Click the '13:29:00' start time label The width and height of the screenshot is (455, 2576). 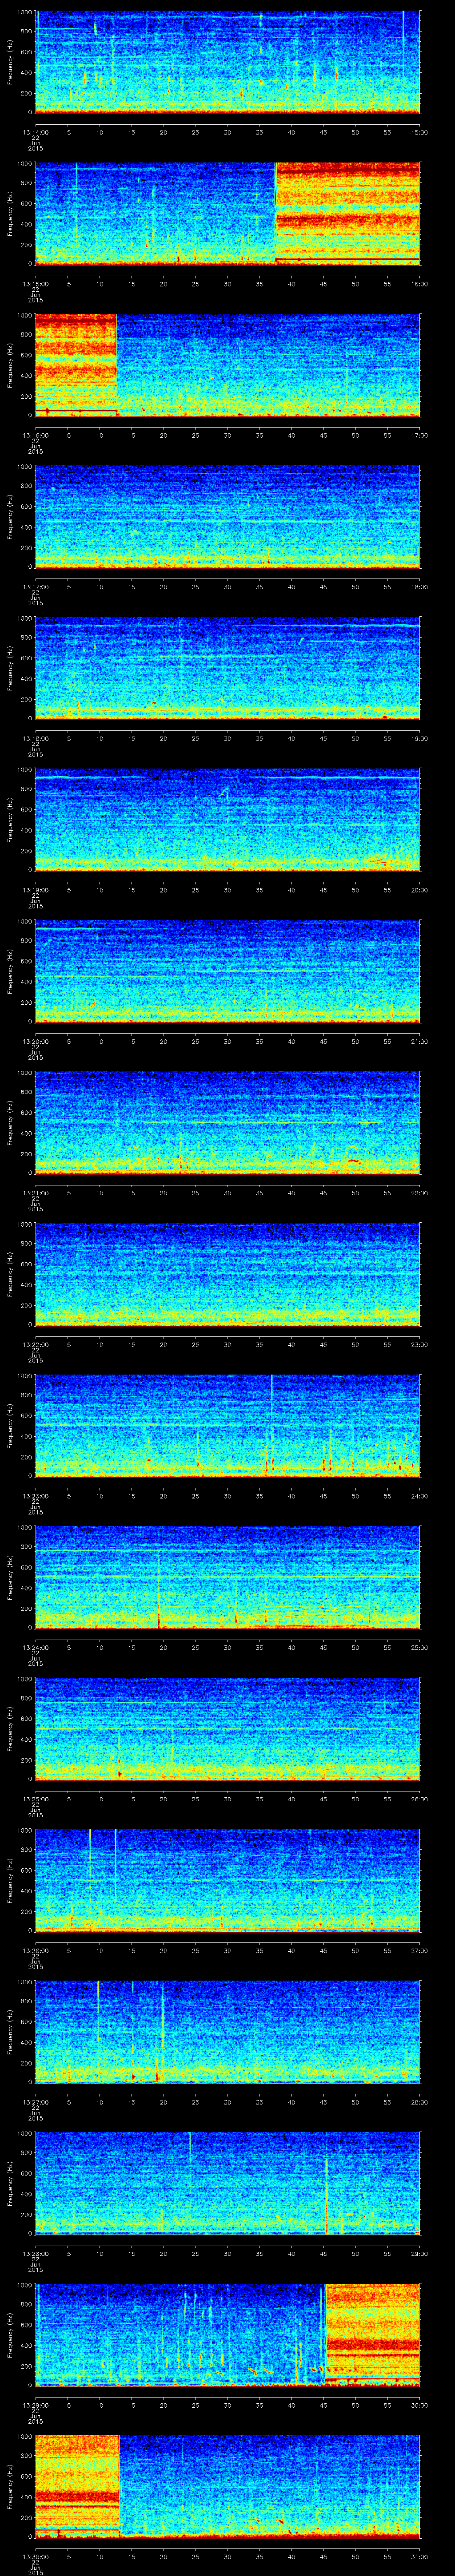(35, 2405)
